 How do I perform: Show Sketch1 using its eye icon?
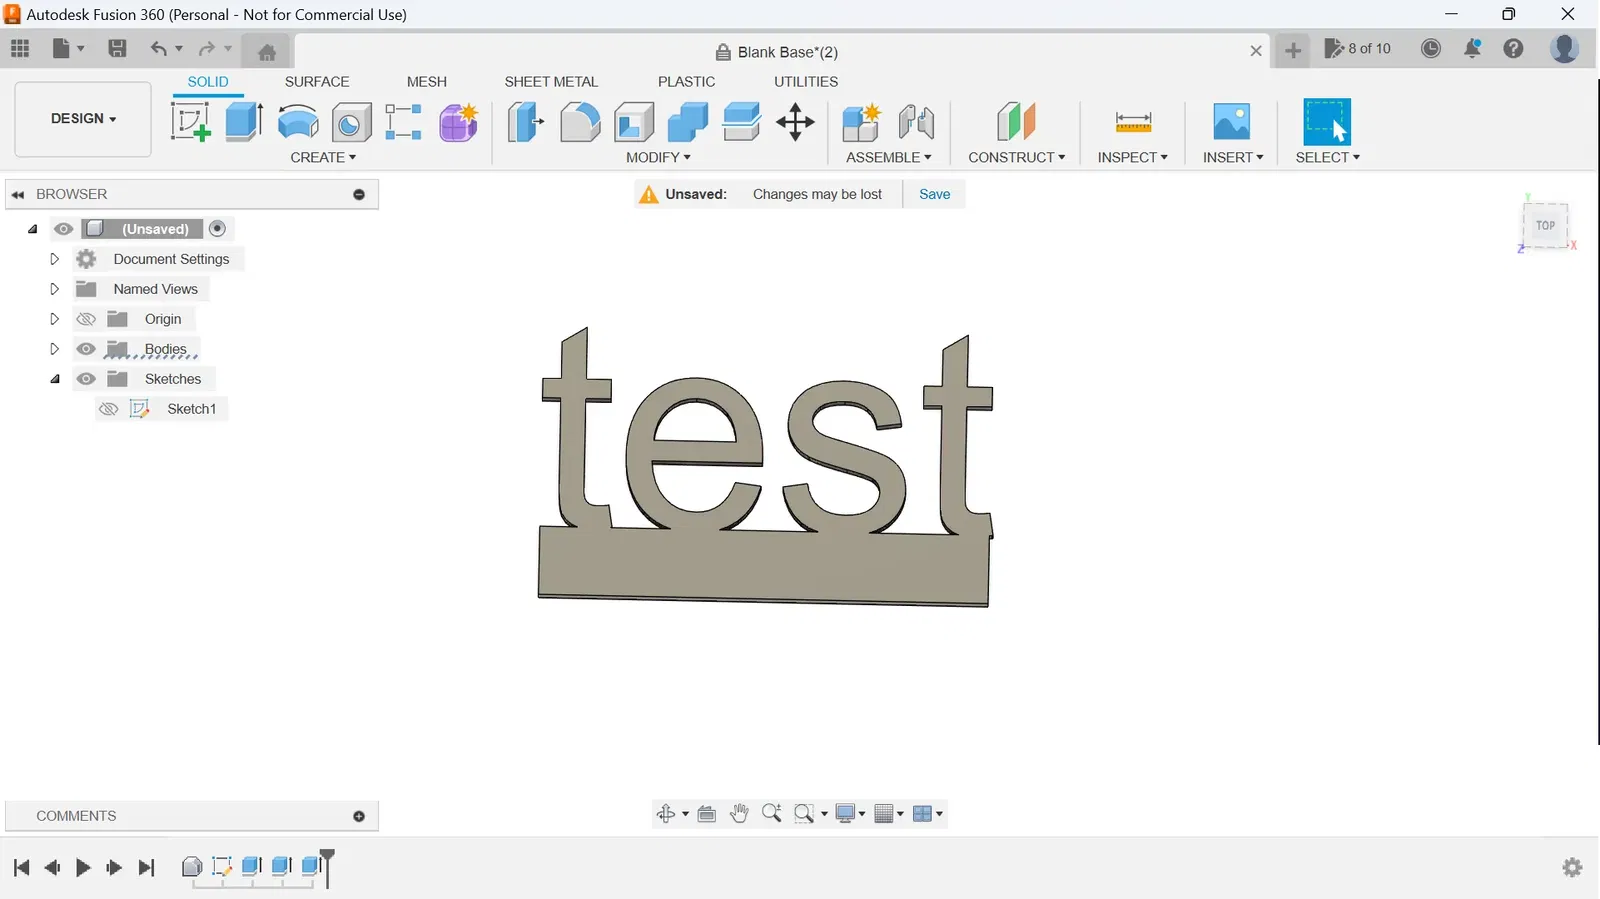coord(109,409)
